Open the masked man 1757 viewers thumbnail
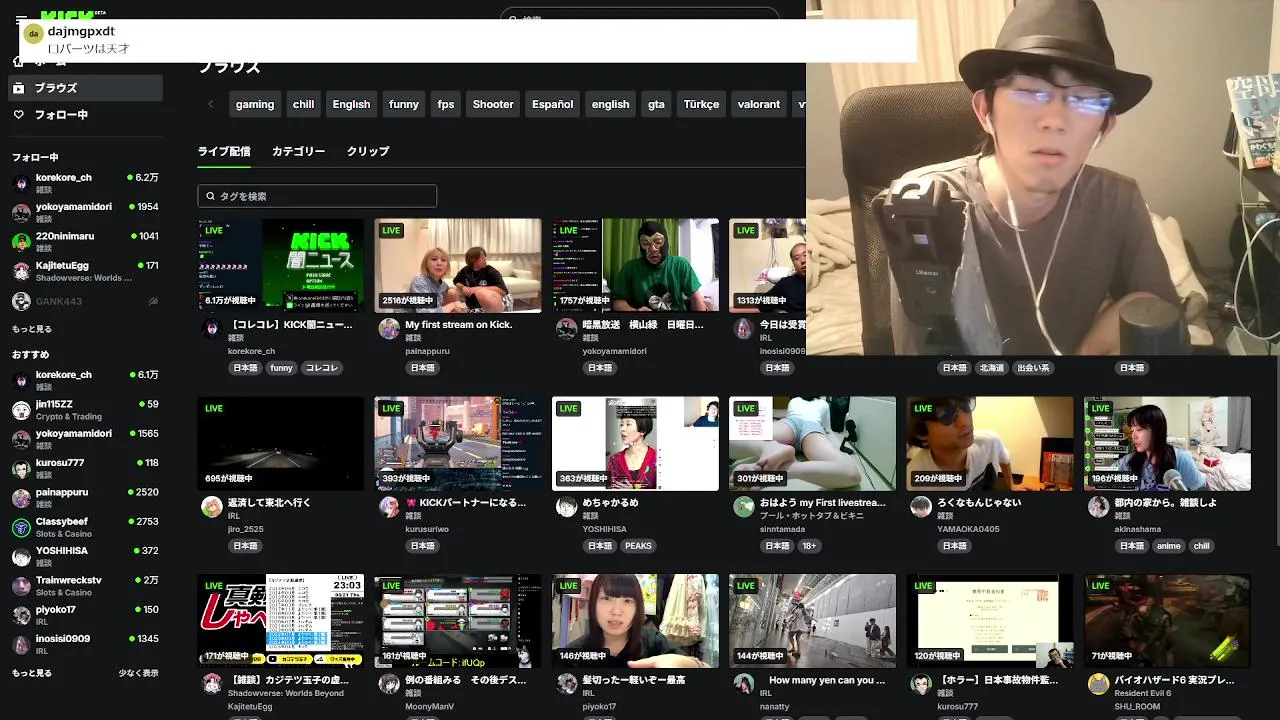Screen dimensions: 1280x720 (635, 266)
